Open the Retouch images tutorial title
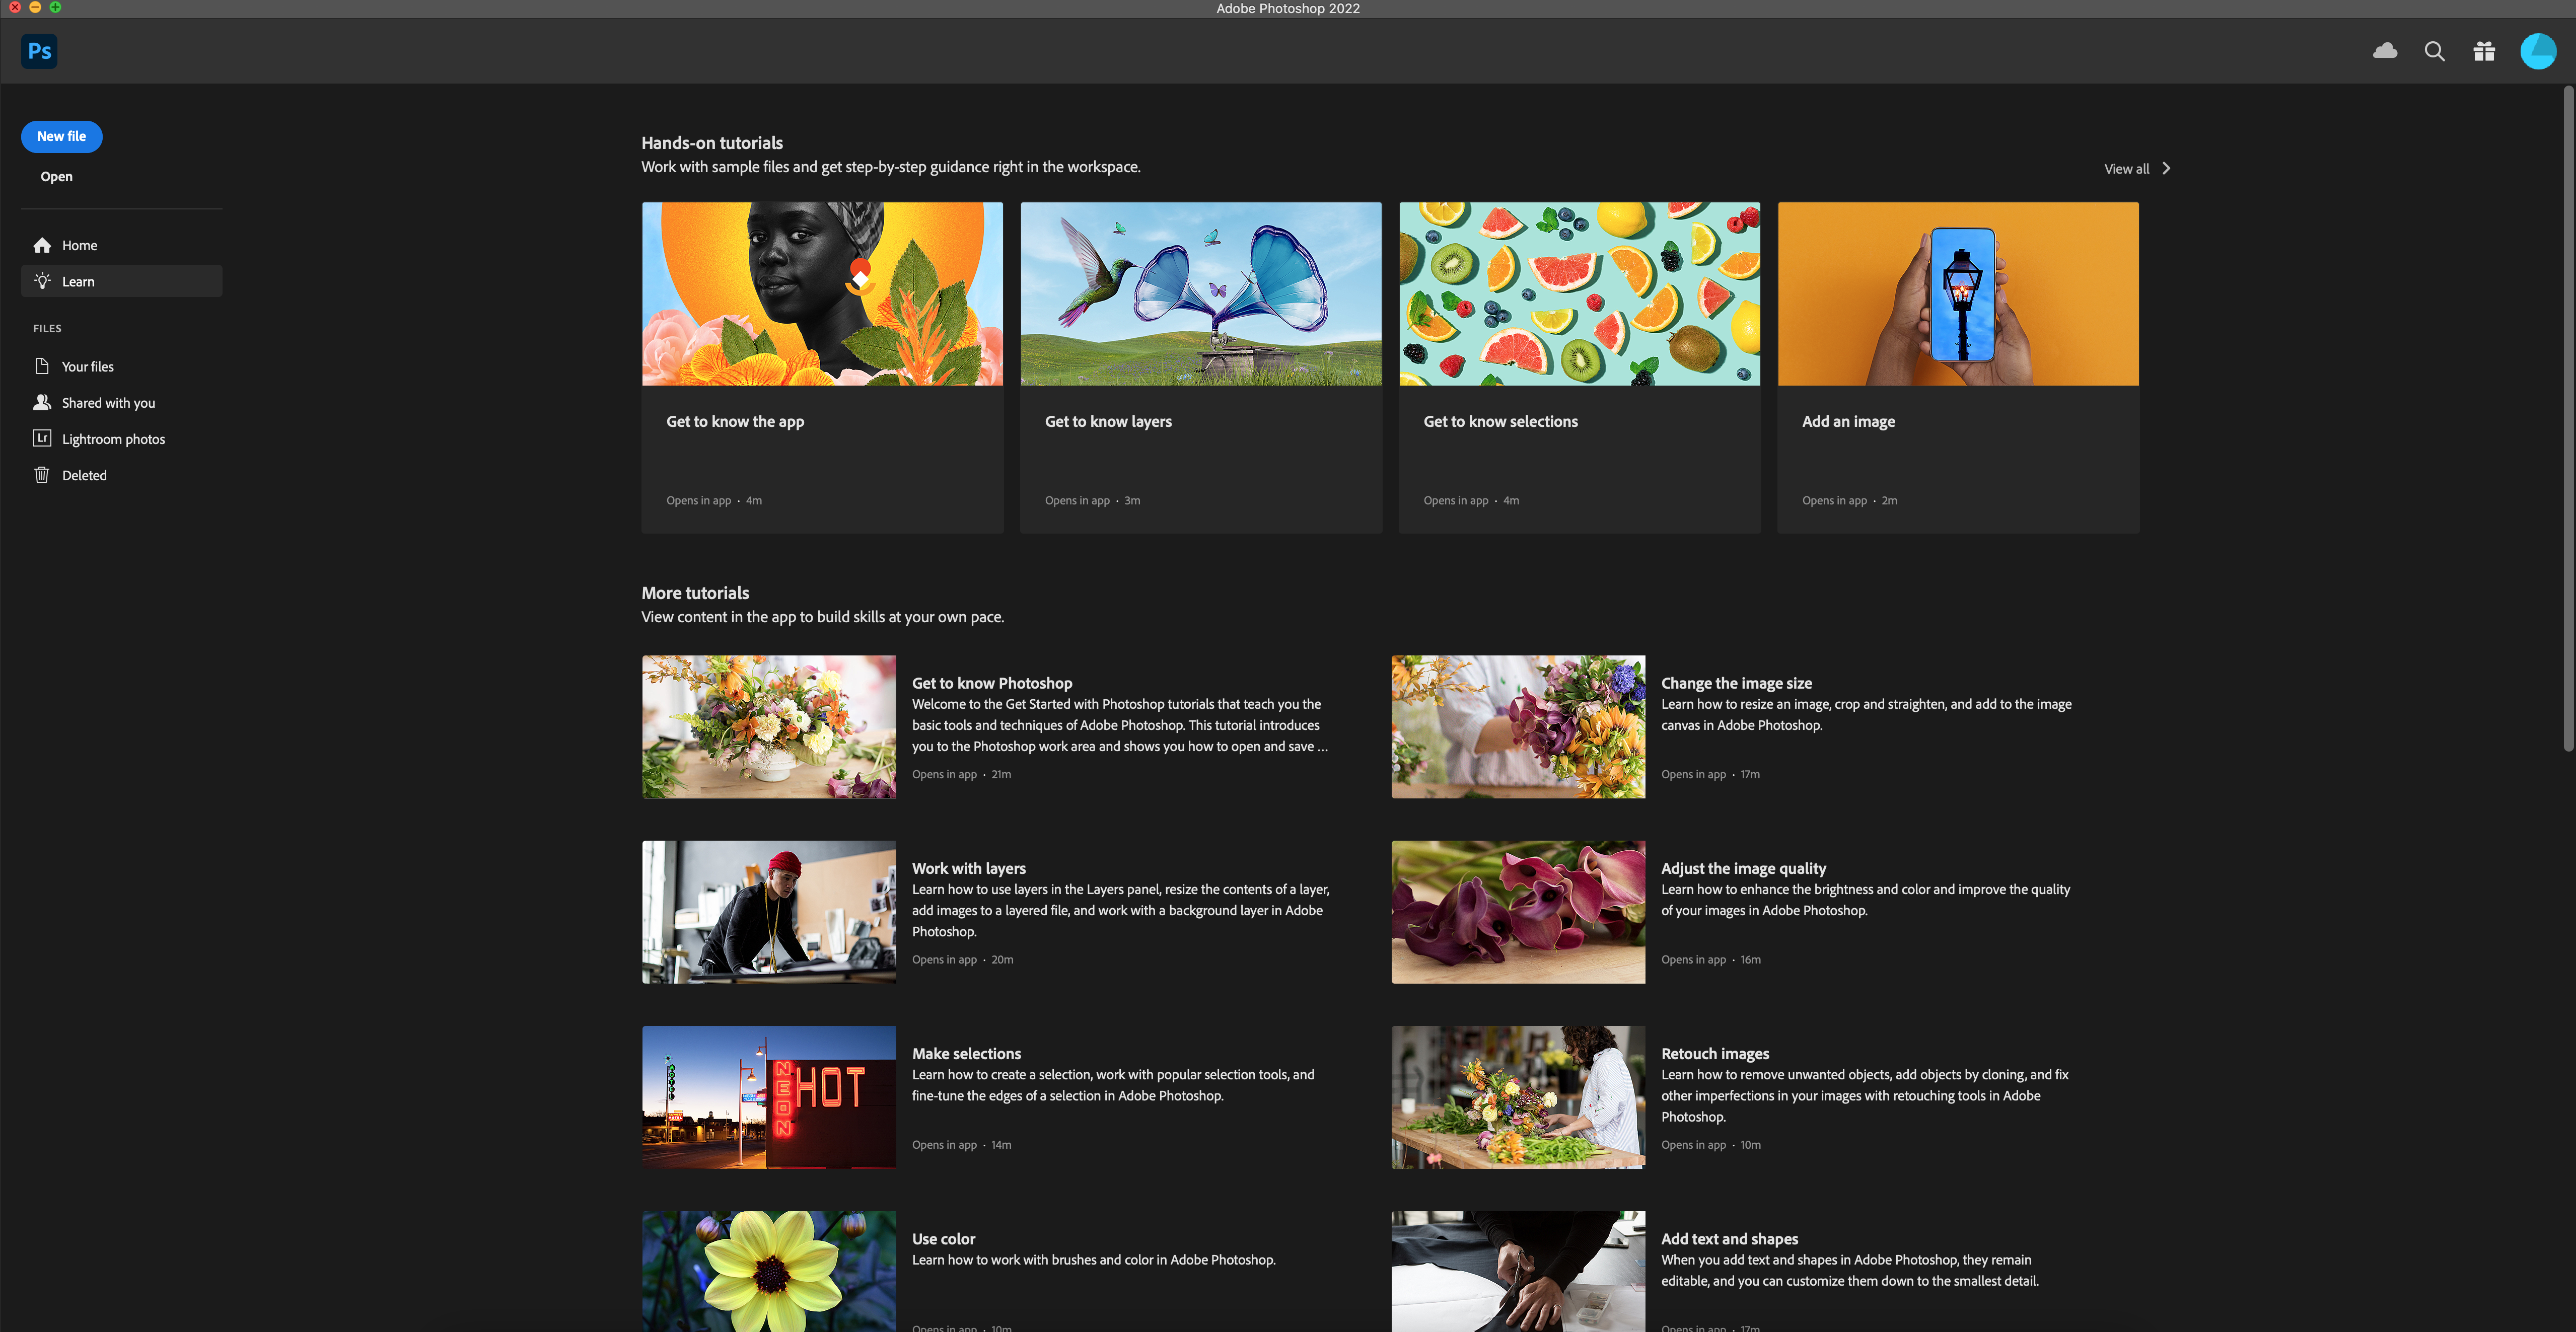The image size is (2576, 1332). tap(1714, 1053)
